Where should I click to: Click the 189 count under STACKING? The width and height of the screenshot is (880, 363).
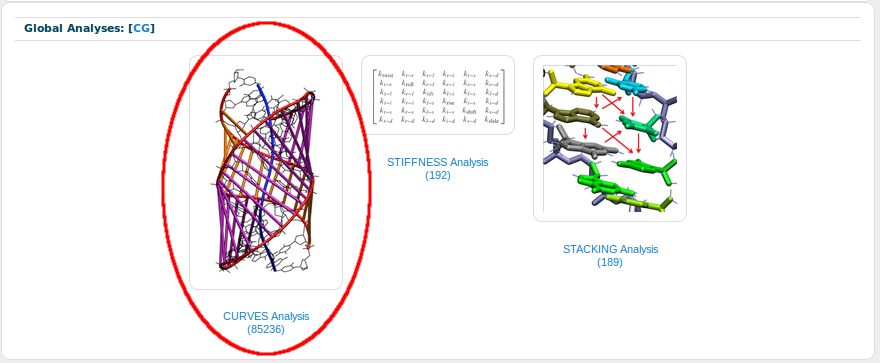pos(610,263)
